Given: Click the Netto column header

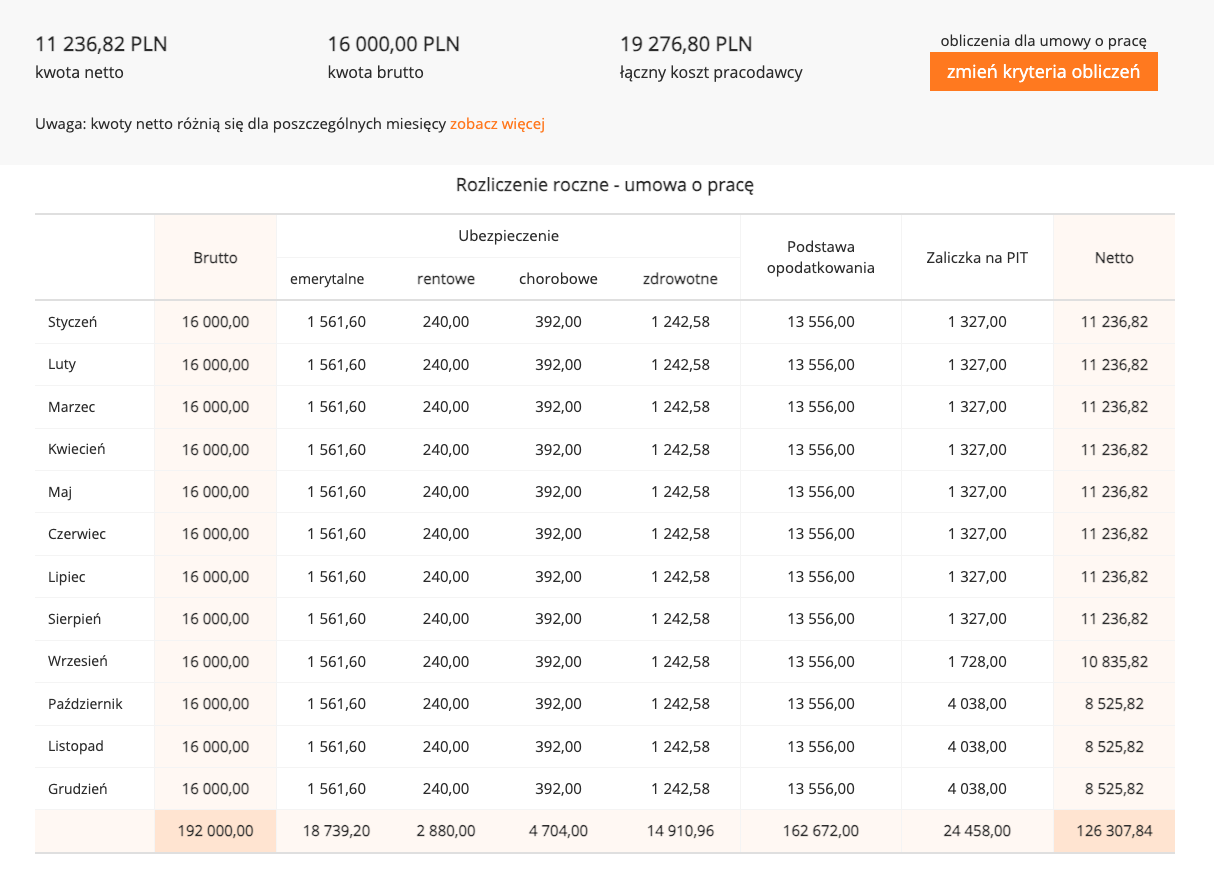Looking at the screenshot, I should pyautogui.click(x=1114, y=257).
